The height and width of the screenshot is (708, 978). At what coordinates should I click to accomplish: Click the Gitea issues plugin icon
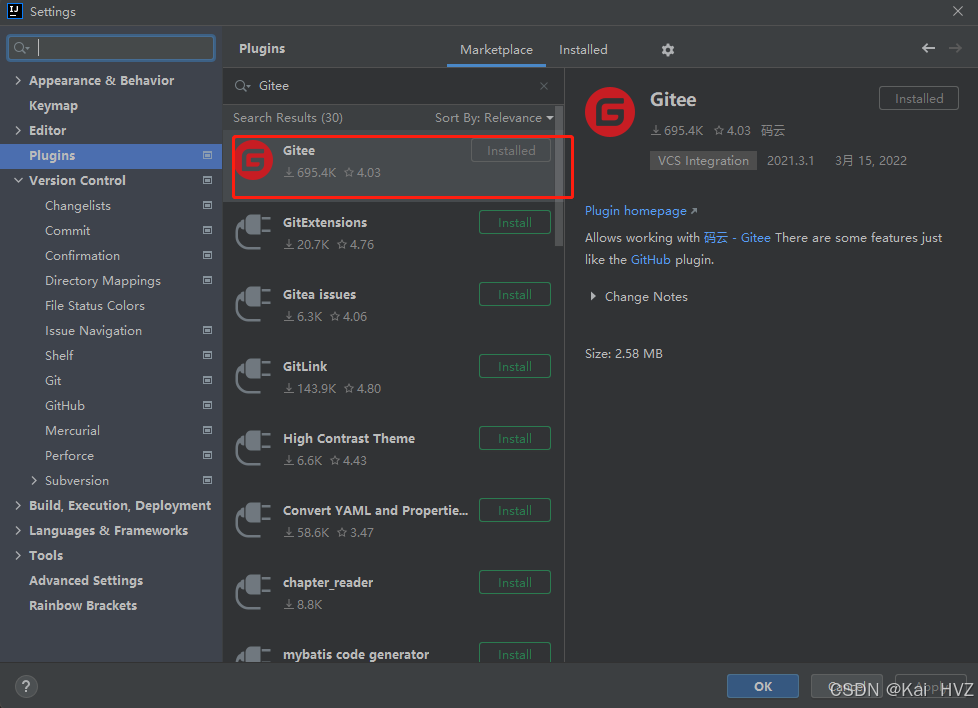(253, 304)
